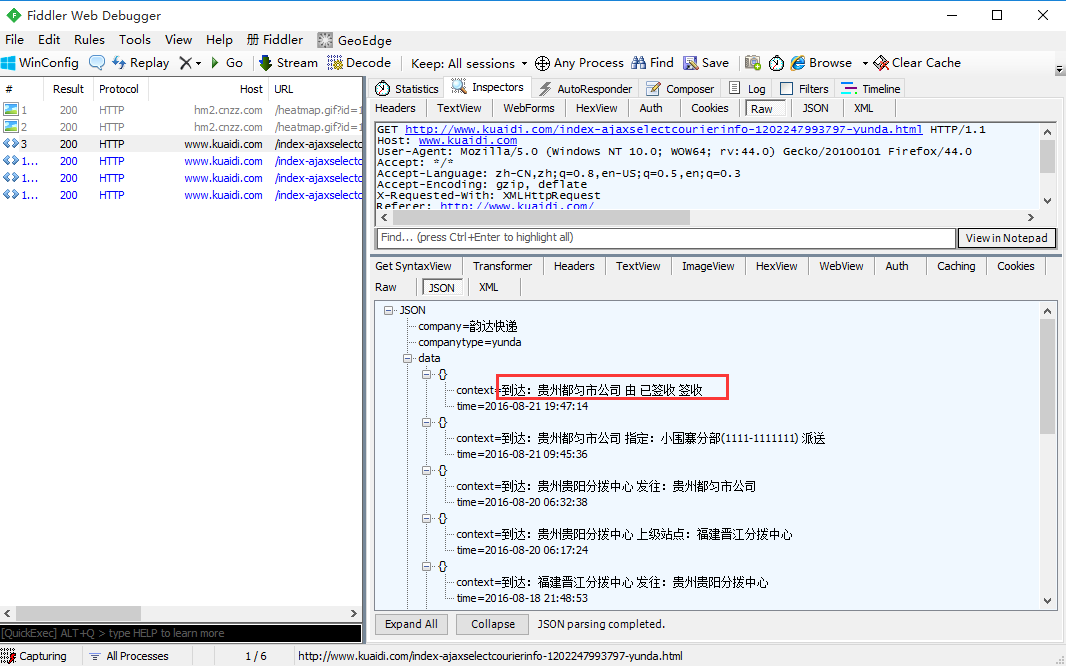Replay the selected session
Screen dimensions: 1066x666
(x=141, y=63)
